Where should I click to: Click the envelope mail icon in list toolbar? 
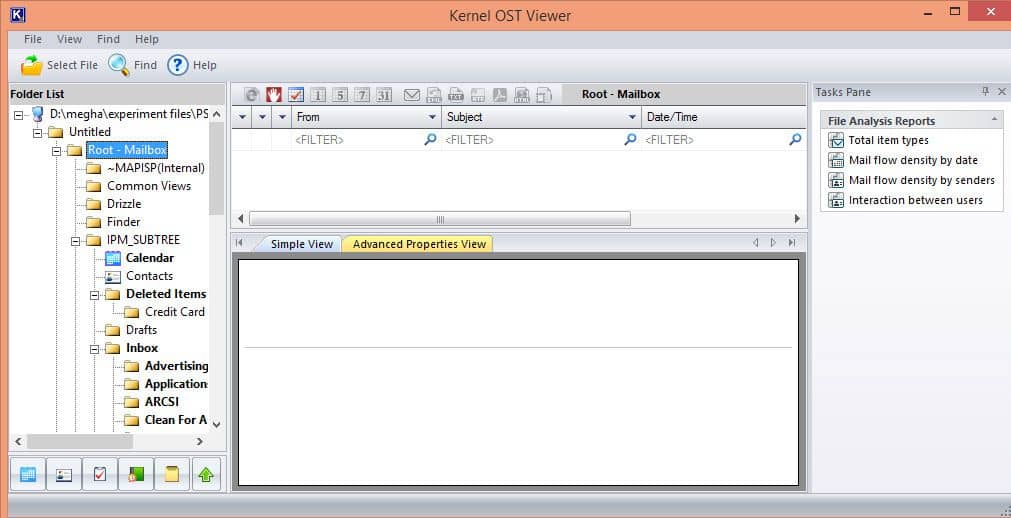pos(411,95)
